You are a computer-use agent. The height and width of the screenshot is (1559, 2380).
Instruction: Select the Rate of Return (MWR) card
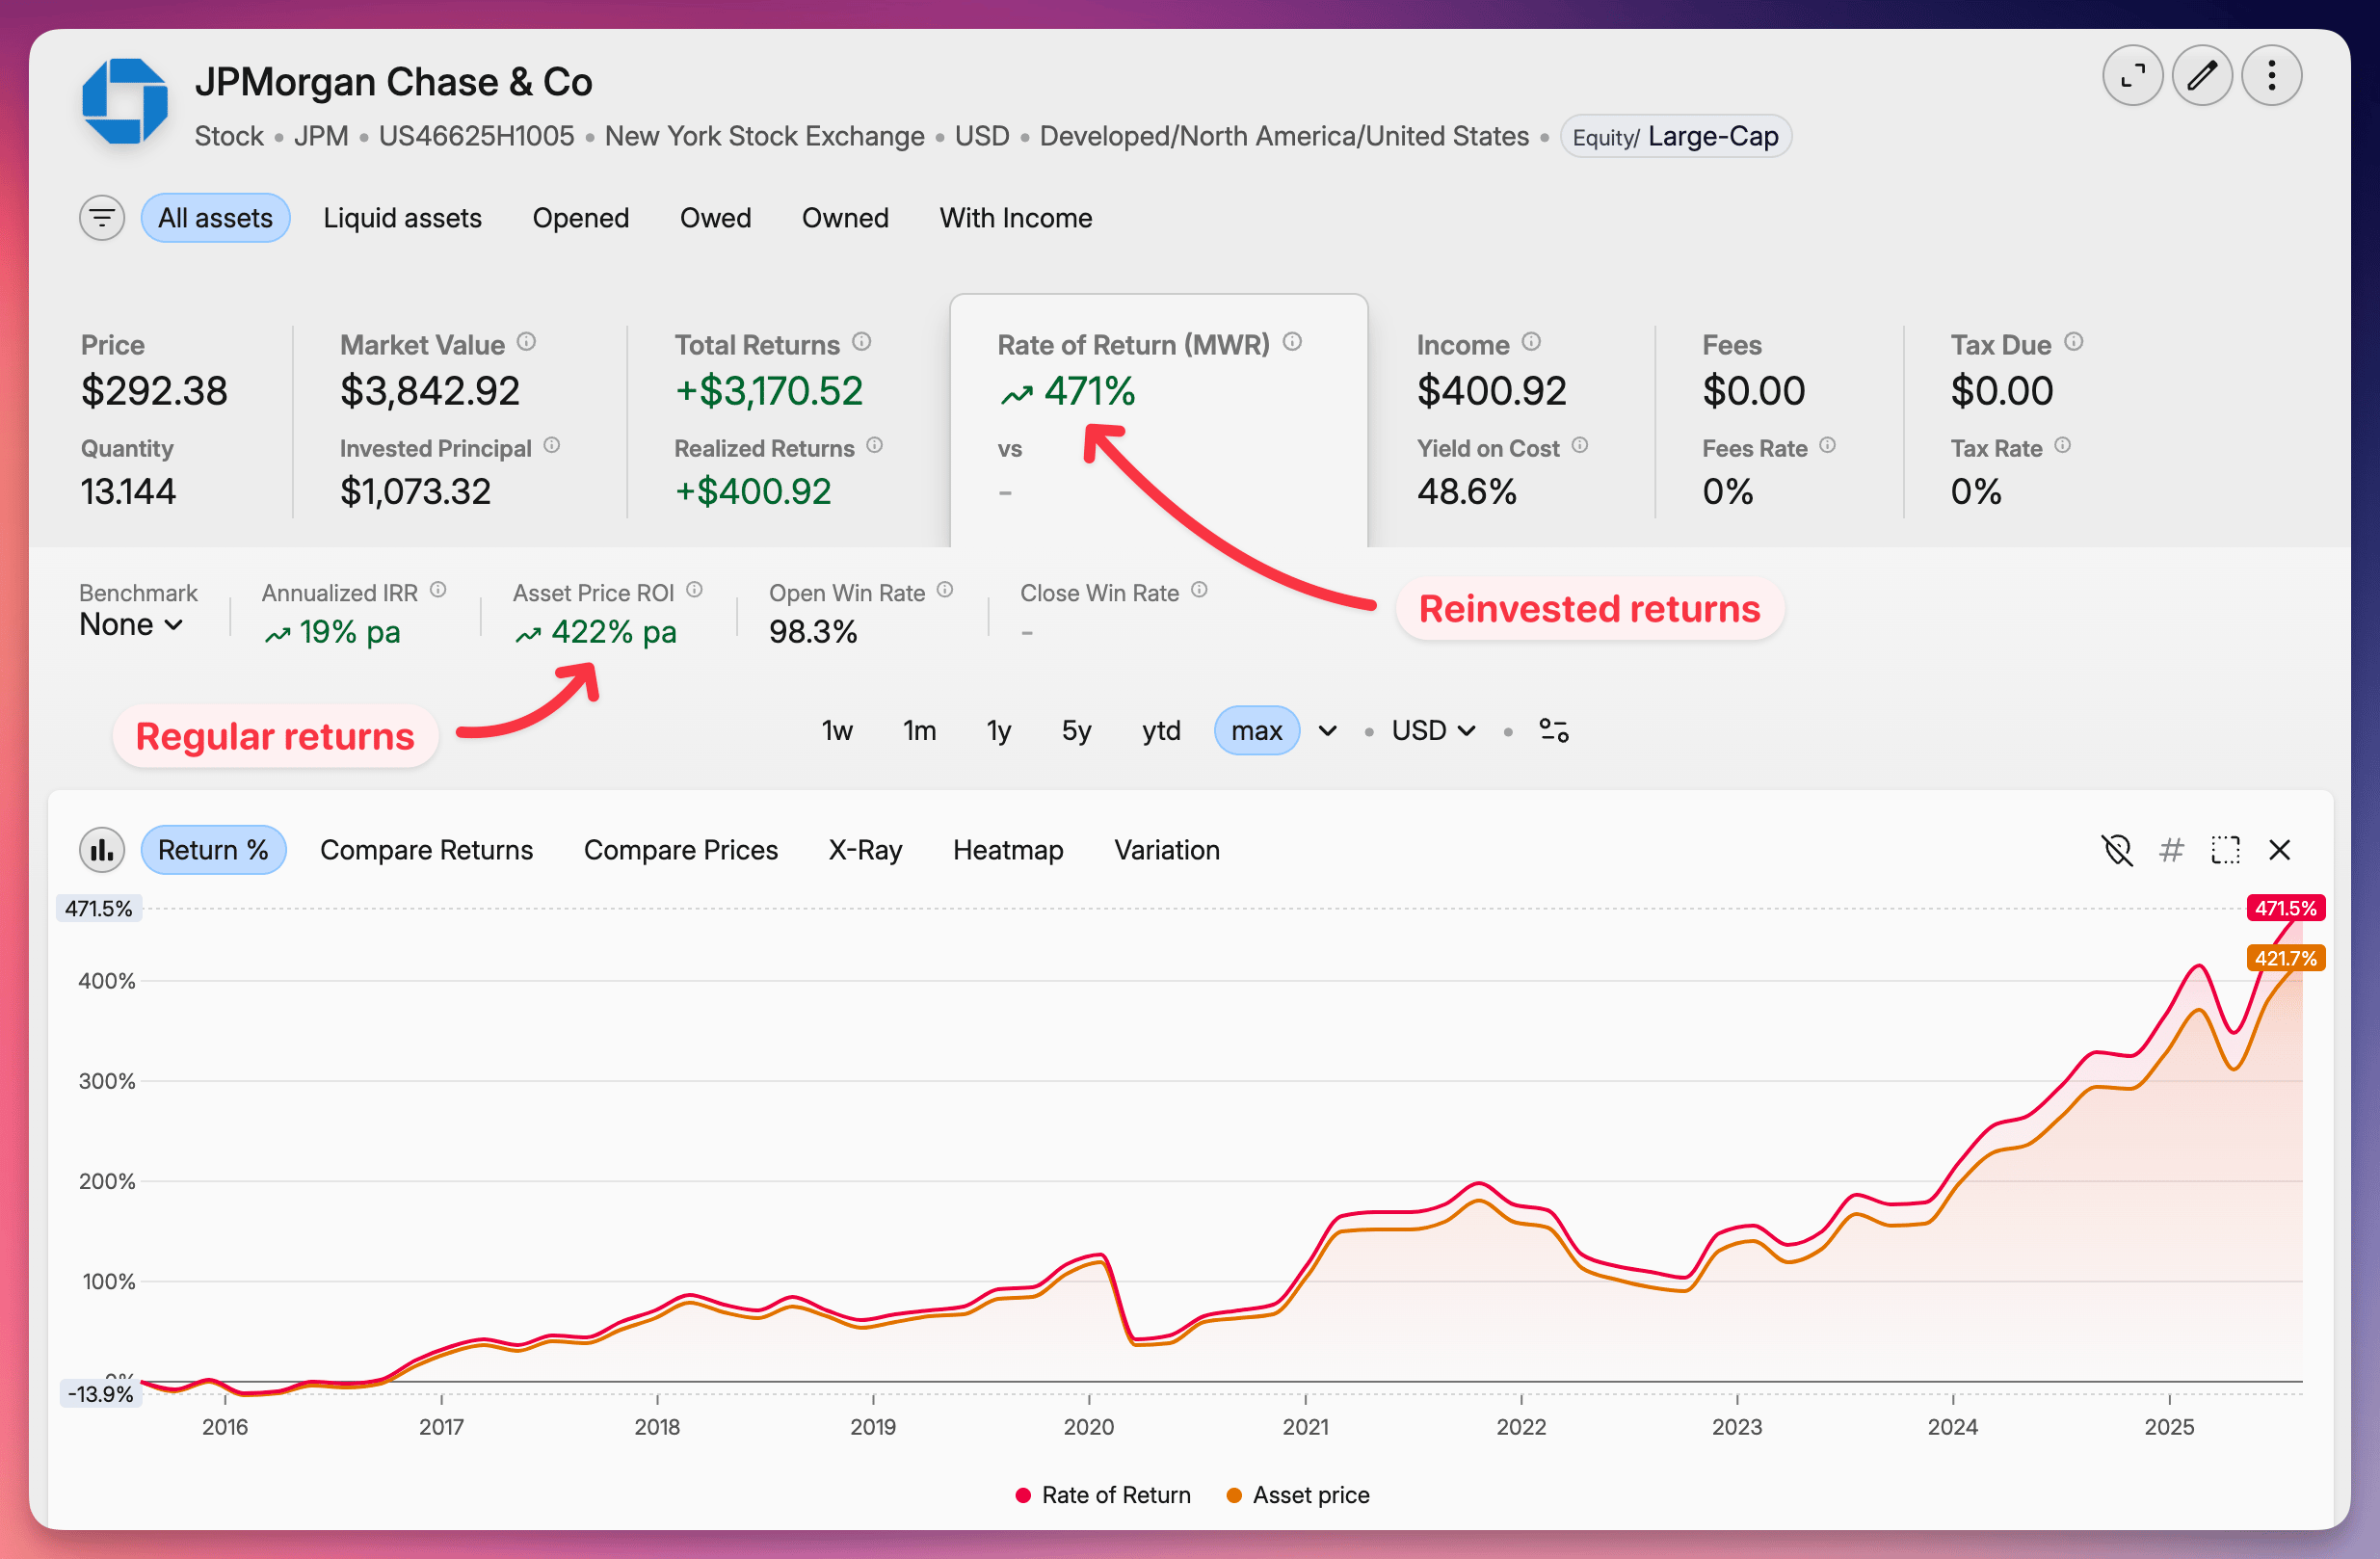click(1158, 420)
